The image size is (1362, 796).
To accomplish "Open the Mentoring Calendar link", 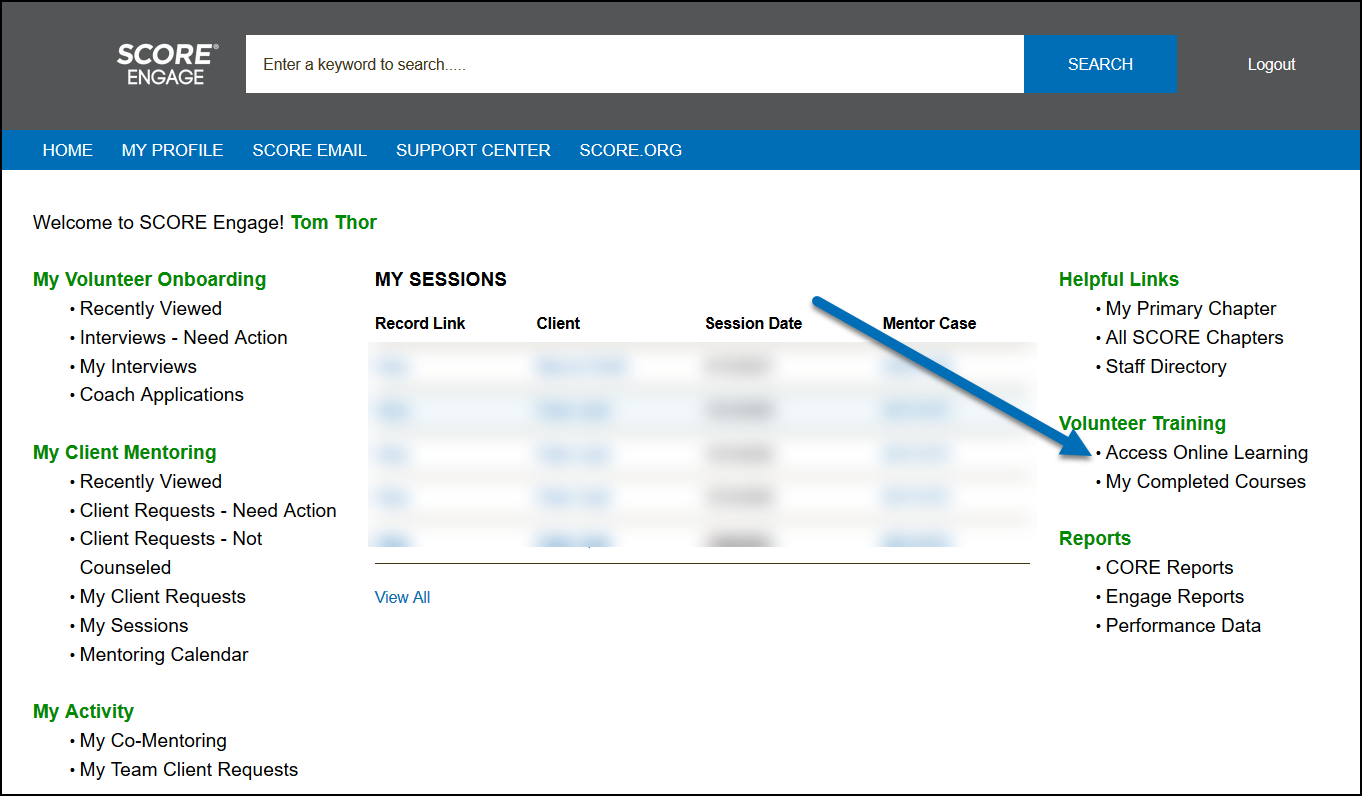I will tap(164, 654).
